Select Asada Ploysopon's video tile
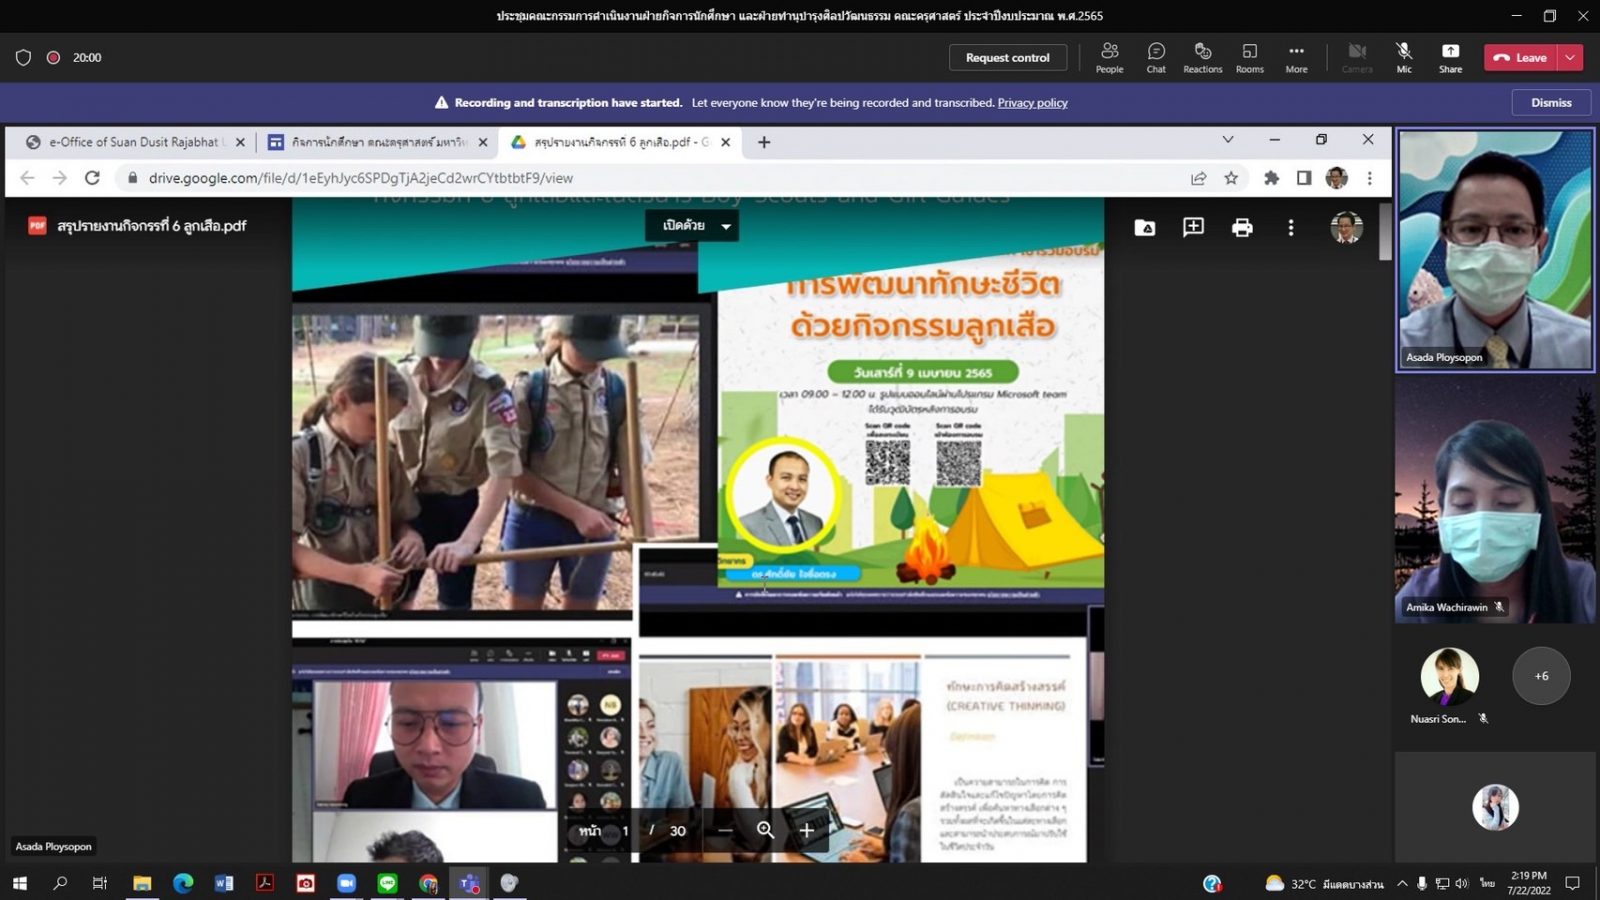 (x=1494, y=250)
